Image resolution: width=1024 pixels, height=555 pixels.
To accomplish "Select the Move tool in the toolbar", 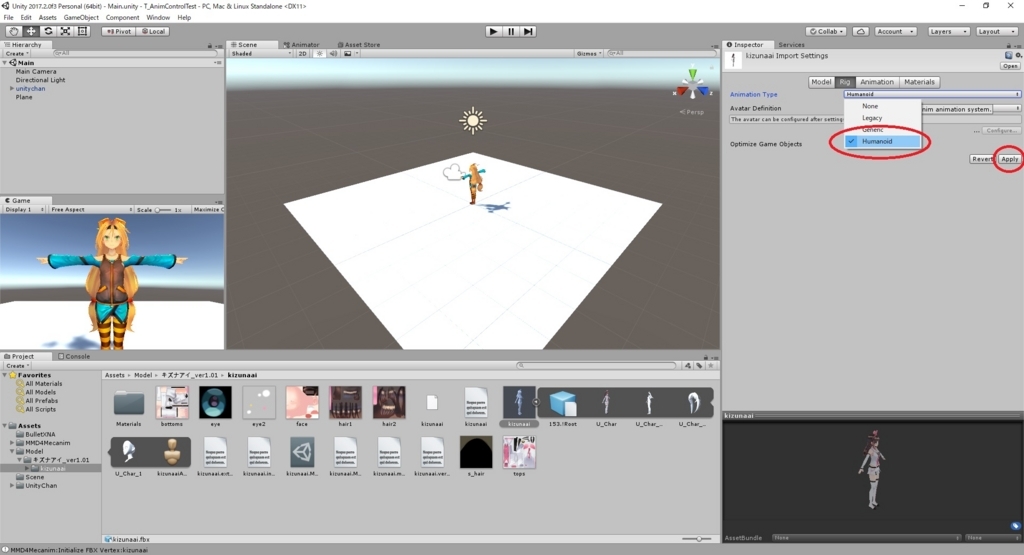I will 31,31.
